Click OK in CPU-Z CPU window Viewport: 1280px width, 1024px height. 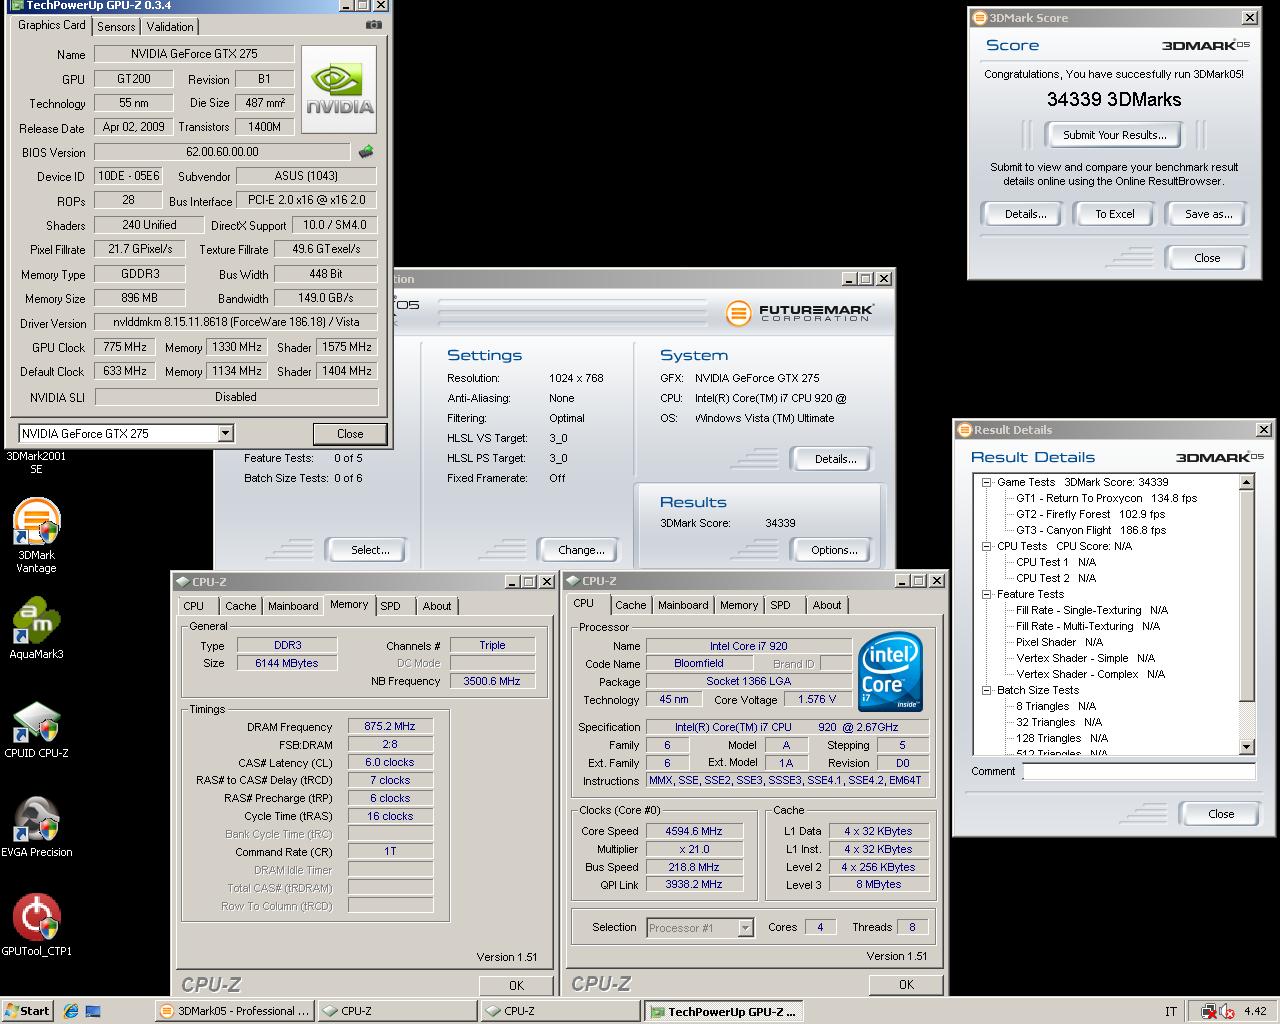[x=906, y=985]
